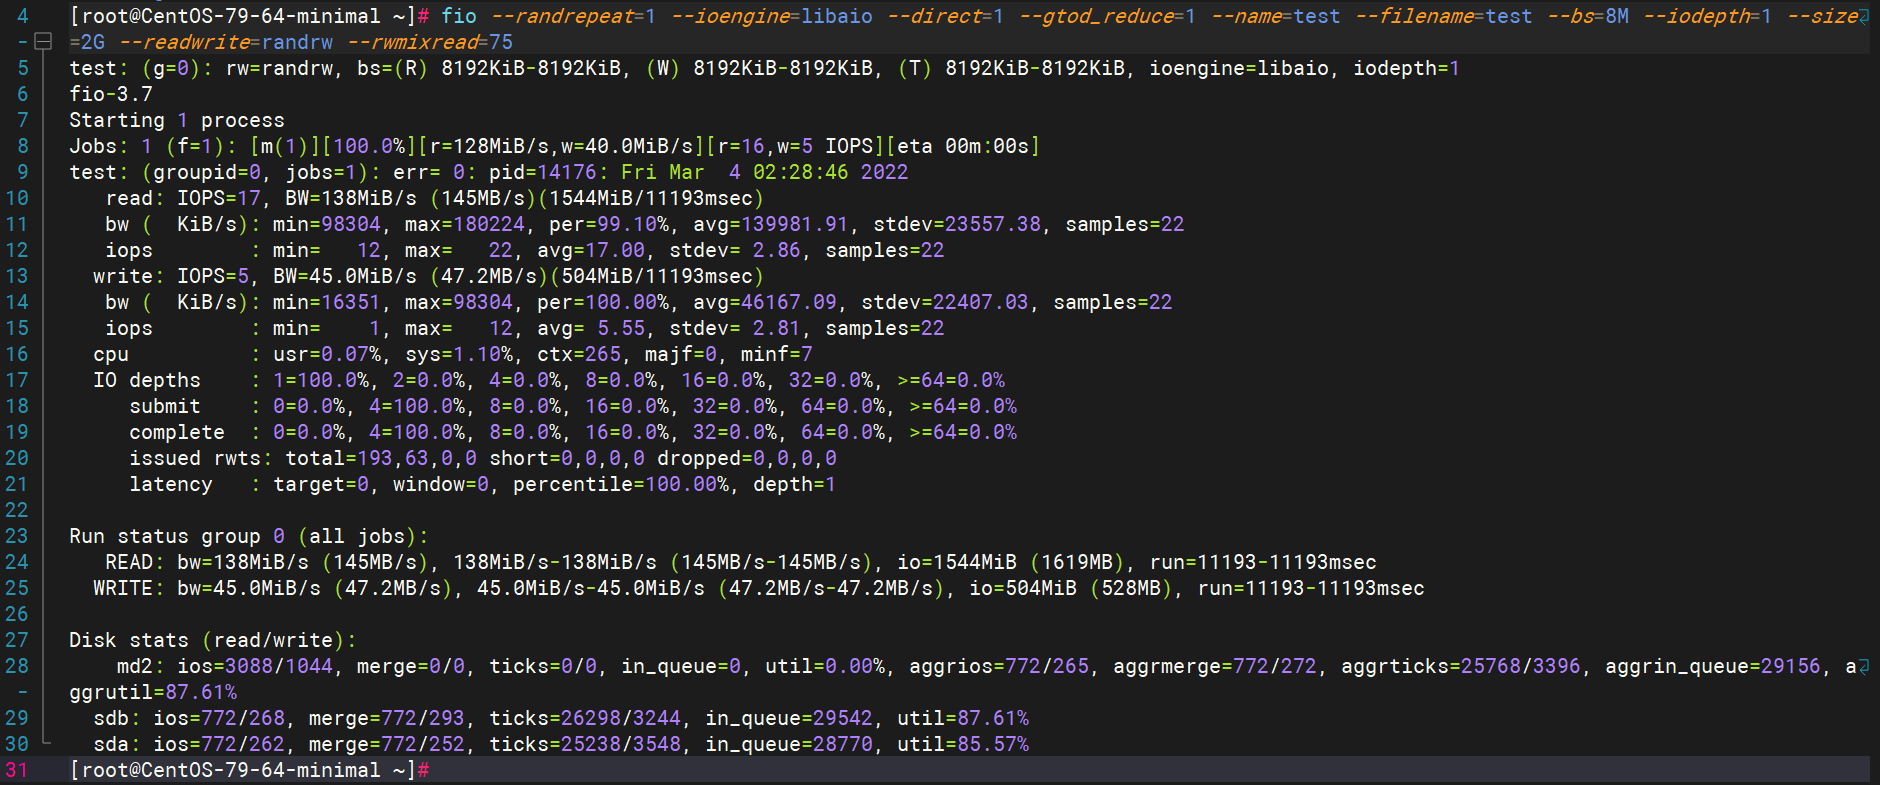Viewport: 1880px width, 785px height.
Task: Click the "Starting 1 process" line
Action: 177,120
